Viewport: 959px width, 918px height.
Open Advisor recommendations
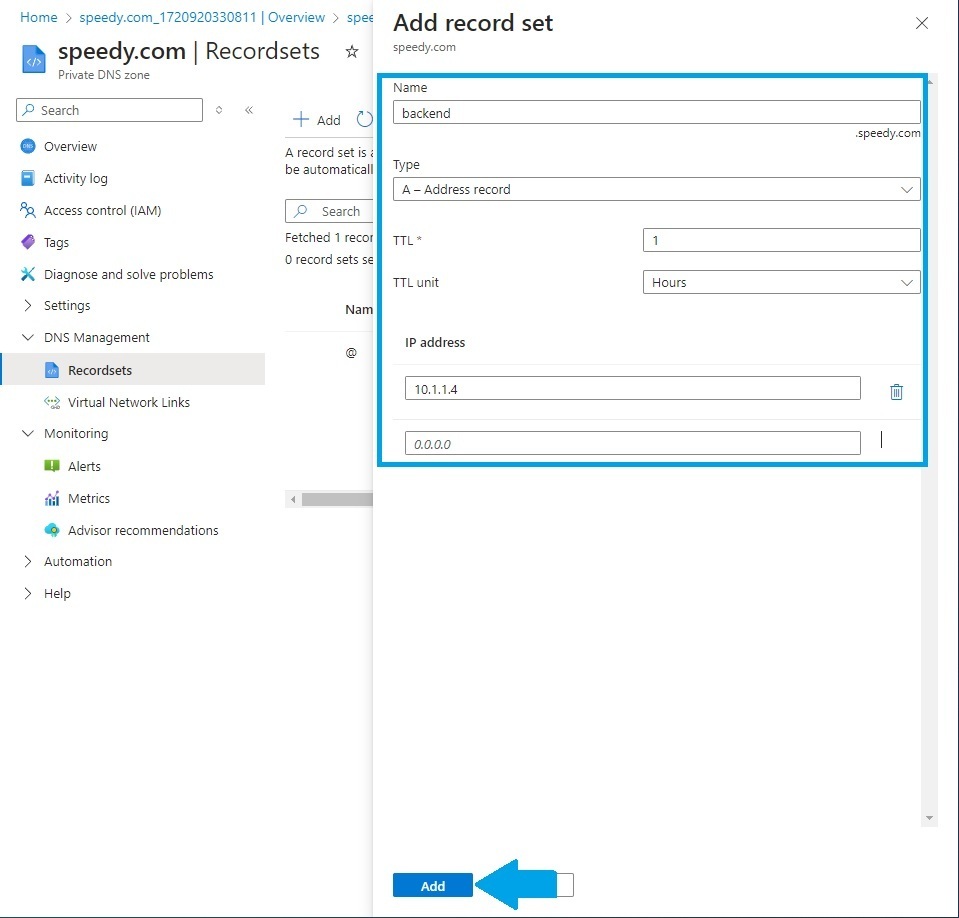(143, 530)
